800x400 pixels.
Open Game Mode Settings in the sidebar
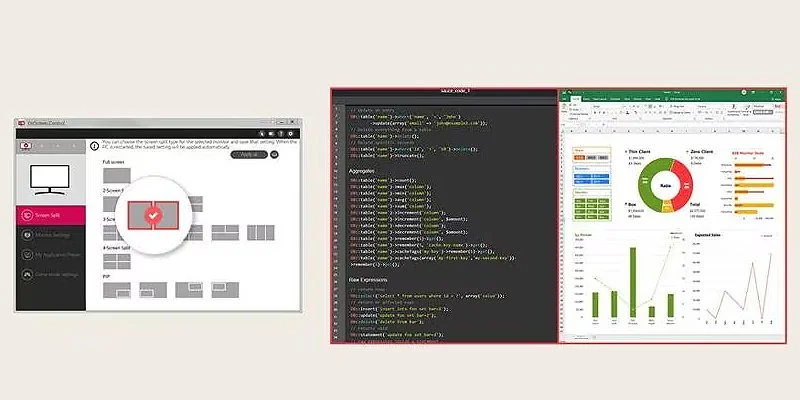pyautogui.click(x=51, y=274)
